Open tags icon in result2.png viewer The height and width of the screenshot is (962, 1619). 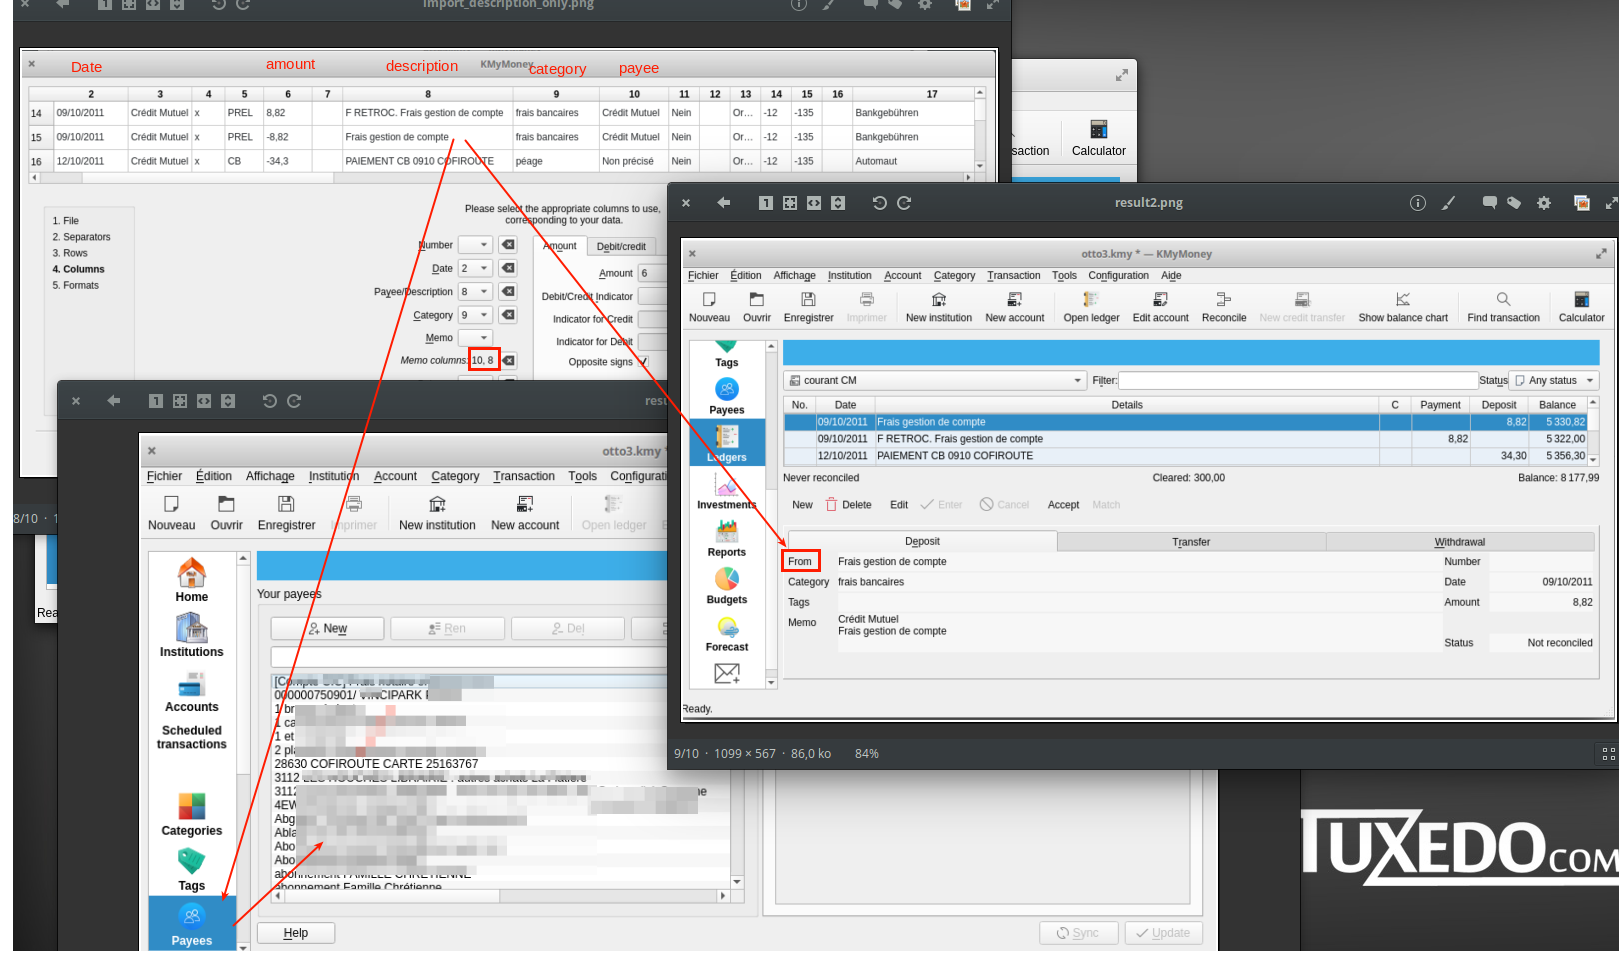click(x=1514, y=203)
